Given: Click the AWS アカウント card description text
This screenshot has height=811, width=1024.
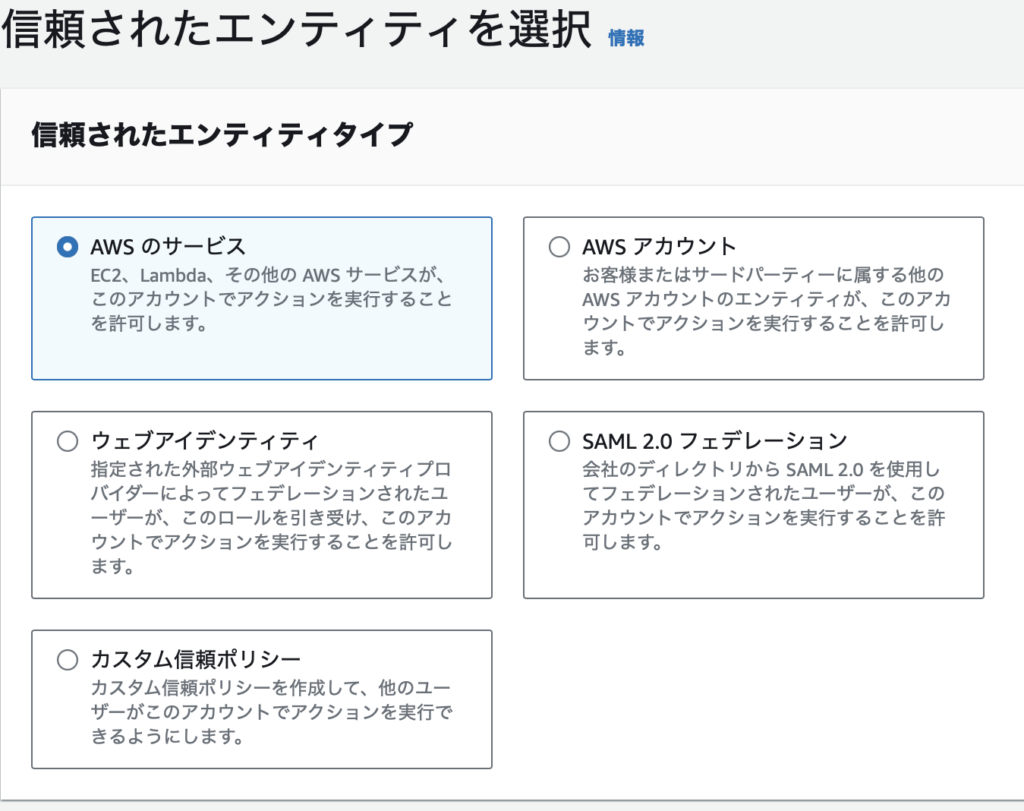Looking at the screenshot, I should pos(767,311).
